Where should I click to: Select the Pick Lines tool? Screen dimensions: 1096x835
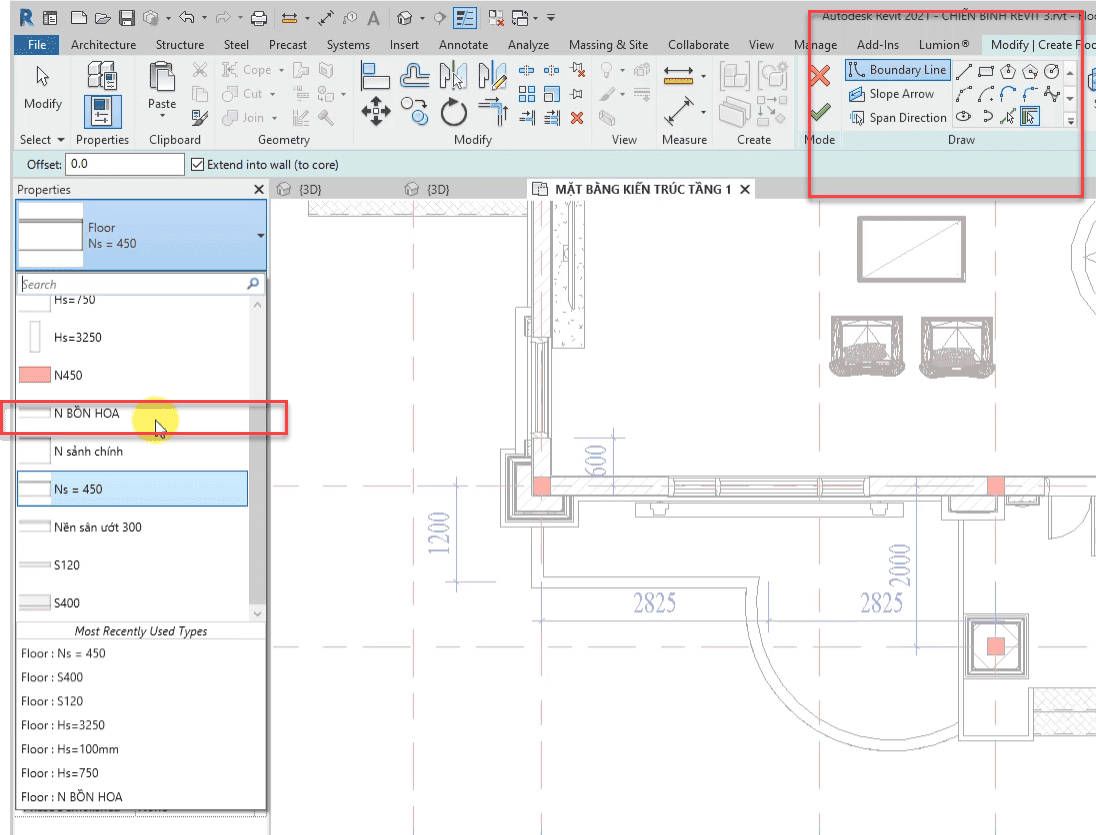pos(1008,117)
